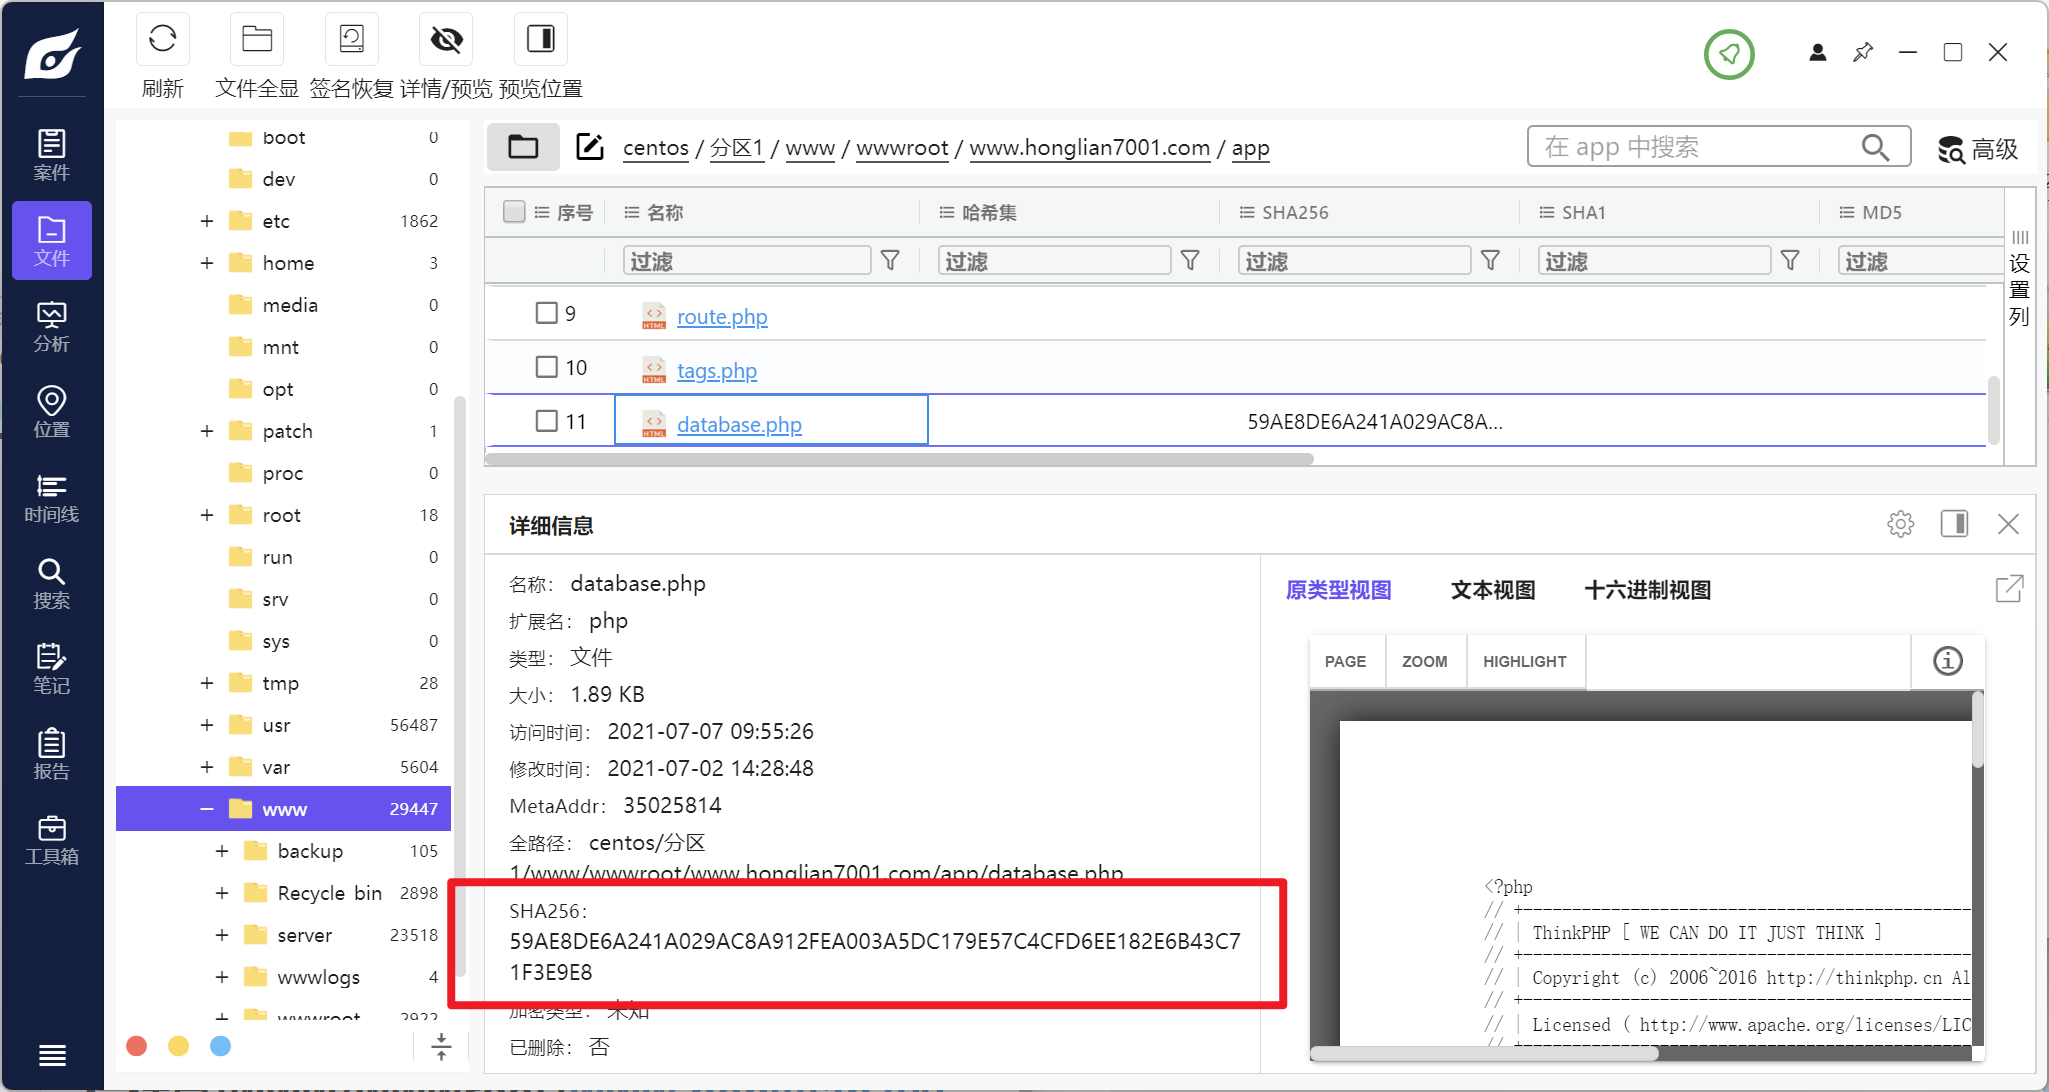Open the 报告 sidebar section

pyautogui.click(x=52, y=755)
